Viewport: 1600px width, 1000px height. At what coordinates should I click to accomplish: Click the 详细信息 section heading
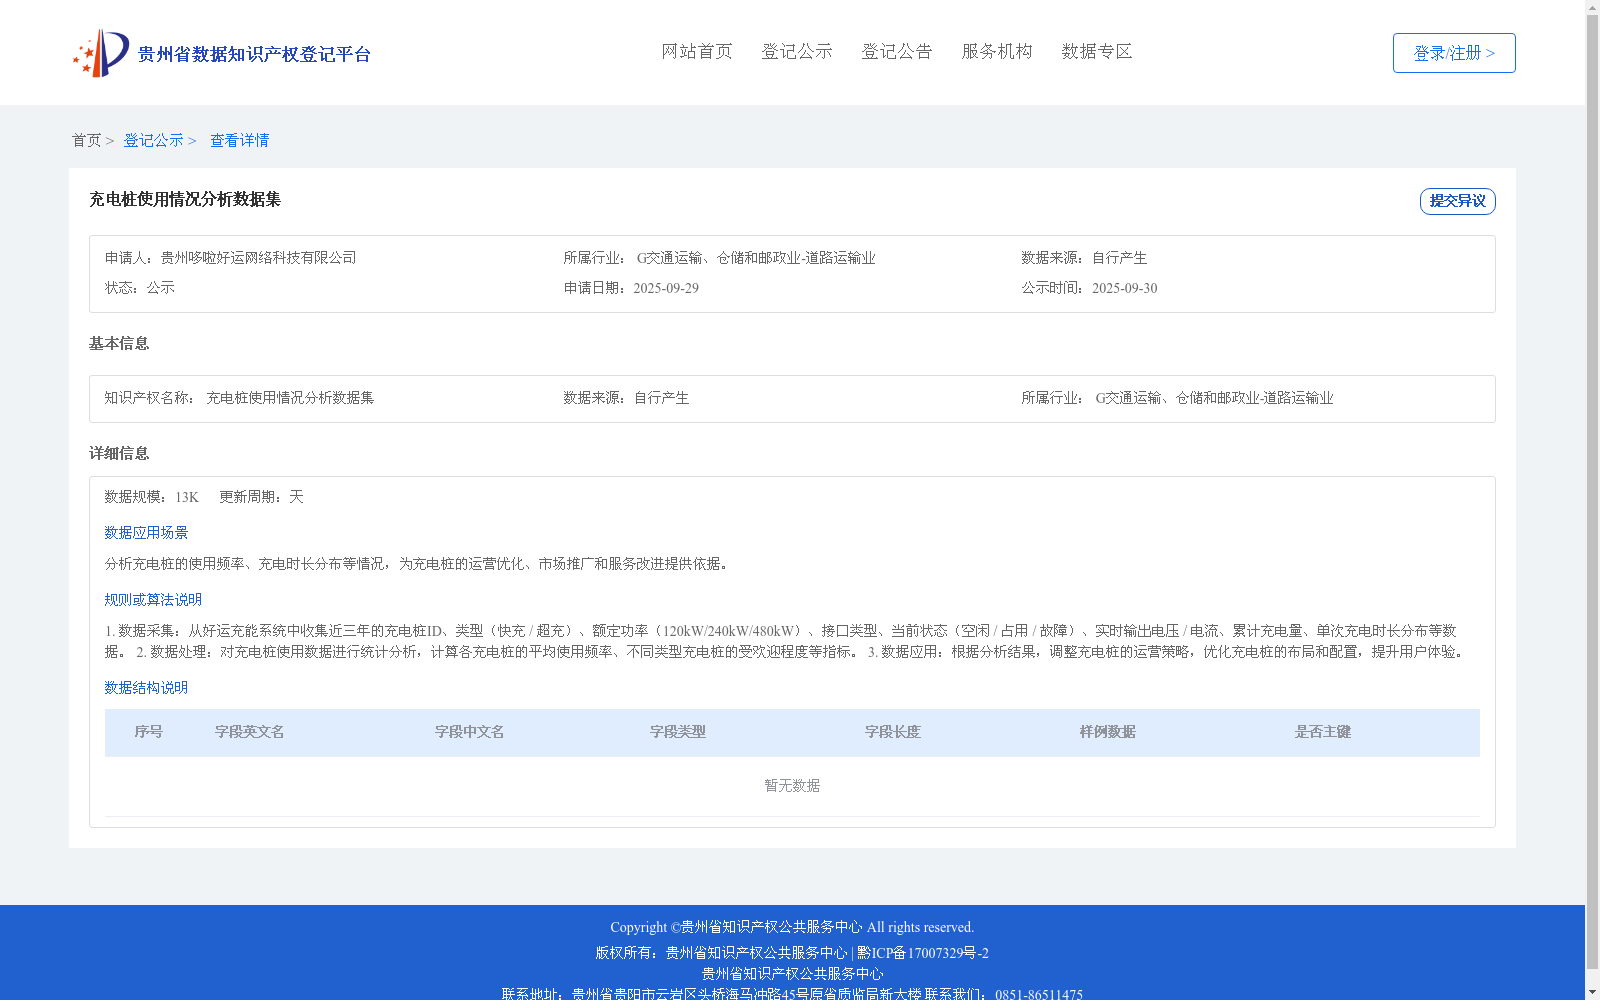(x=119, y=454)
